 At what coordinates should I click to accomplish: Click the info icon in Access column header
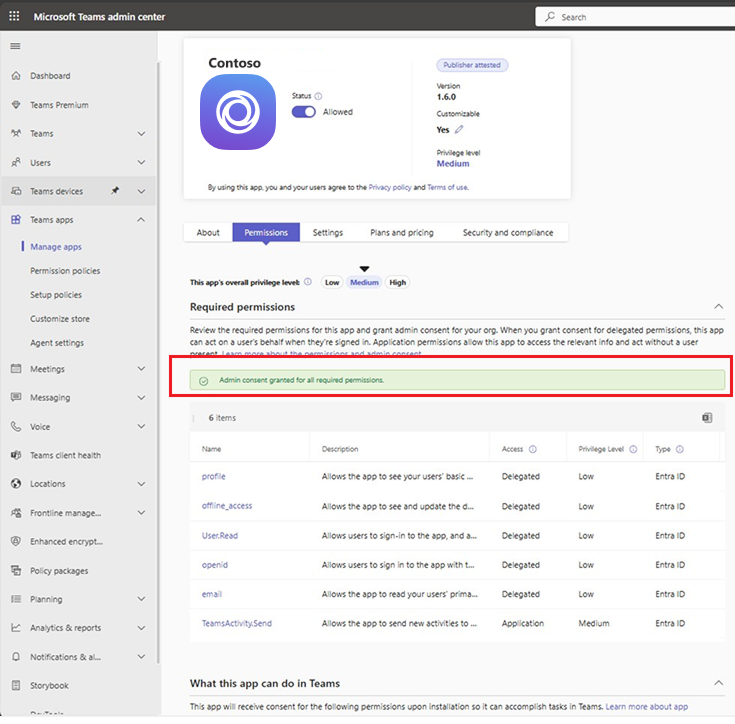532,449
